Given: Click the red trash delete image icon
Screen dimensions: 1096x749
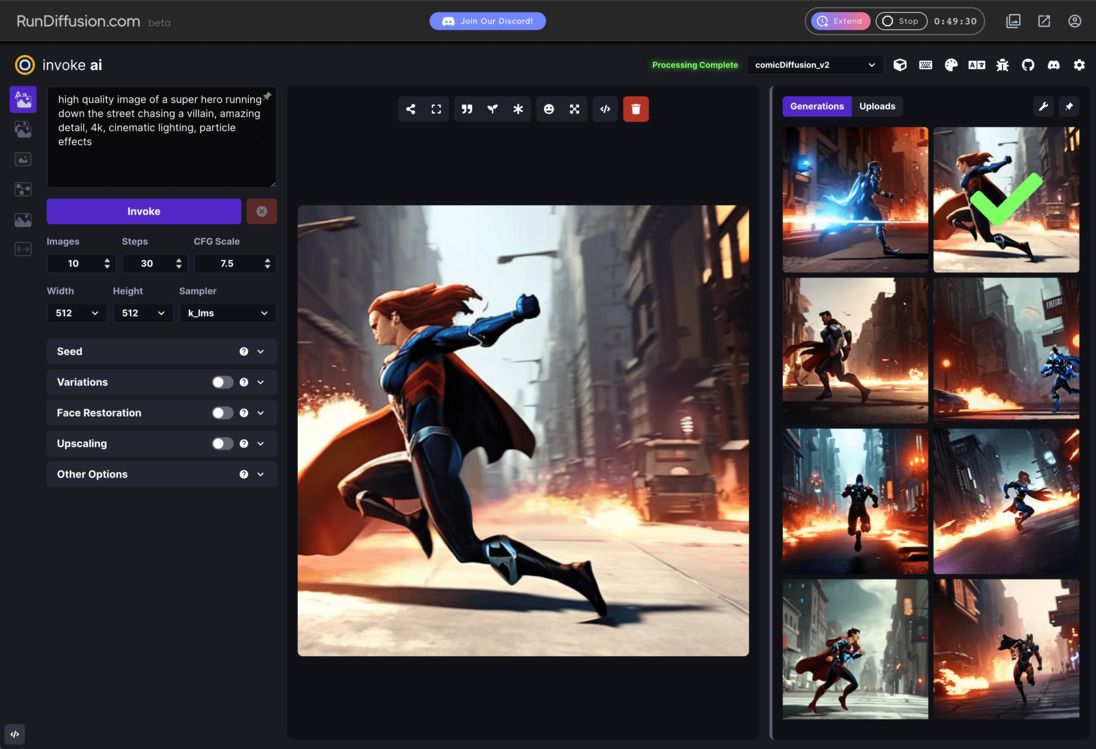Looking at the screenshot, I should click(635, 109).
